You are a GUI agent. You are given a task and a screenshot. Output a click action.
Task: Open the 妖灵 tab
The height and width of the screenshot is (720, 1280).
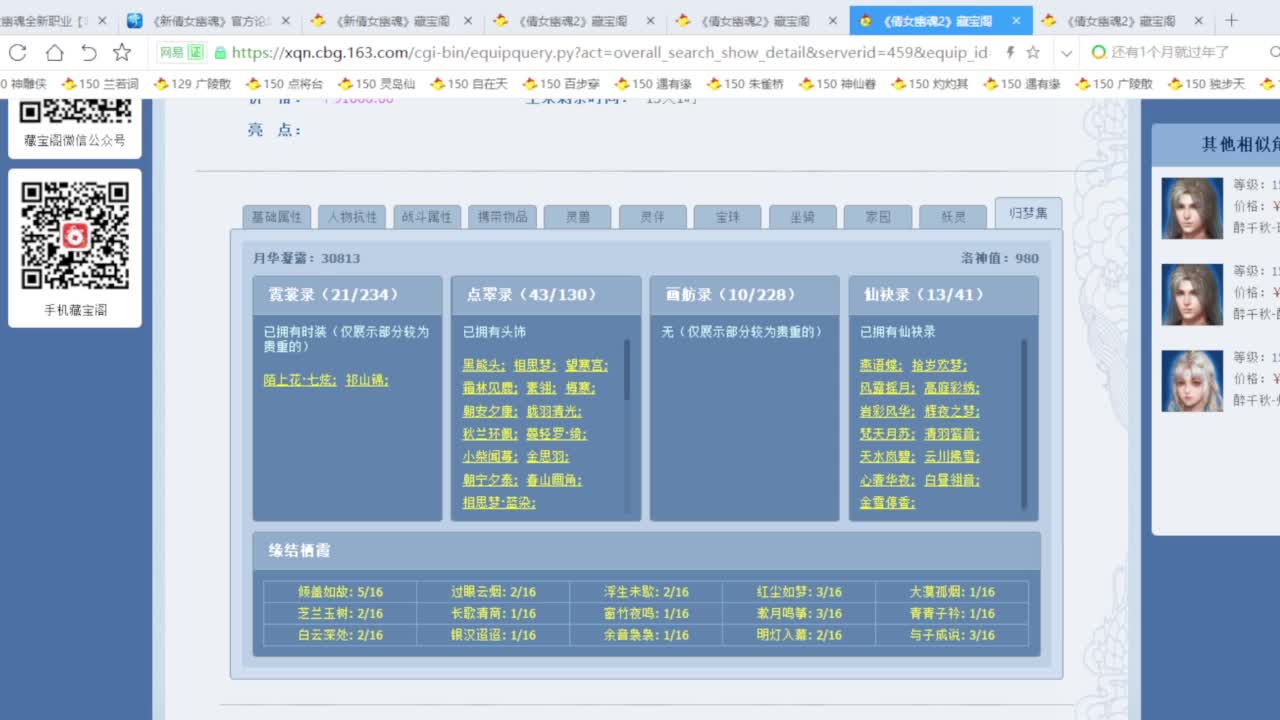pyautogui.click(x=953, y=217)
